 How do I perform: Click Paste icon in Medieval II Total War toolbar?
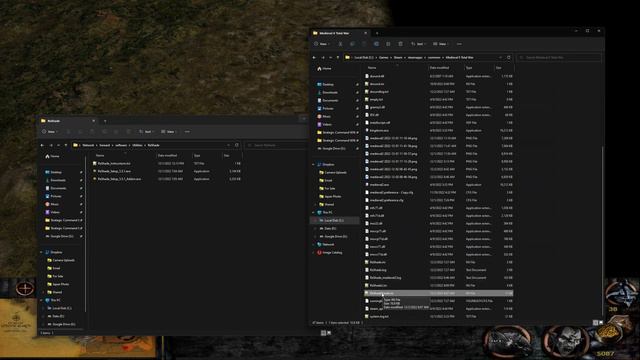(364, 44)
